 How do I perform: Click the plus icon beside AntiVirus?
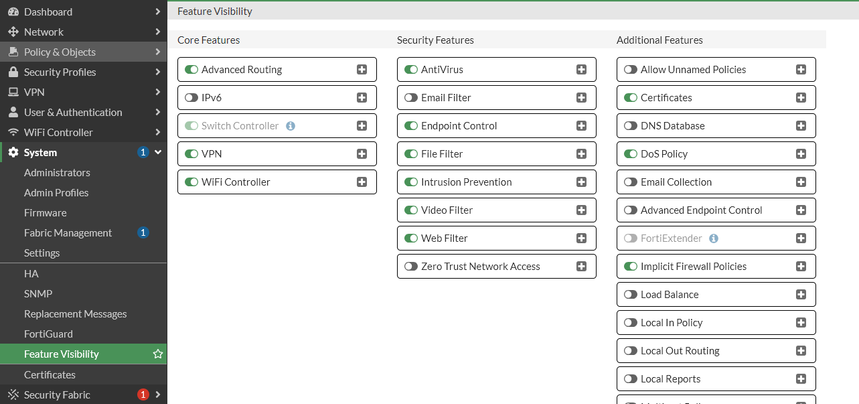581,70
